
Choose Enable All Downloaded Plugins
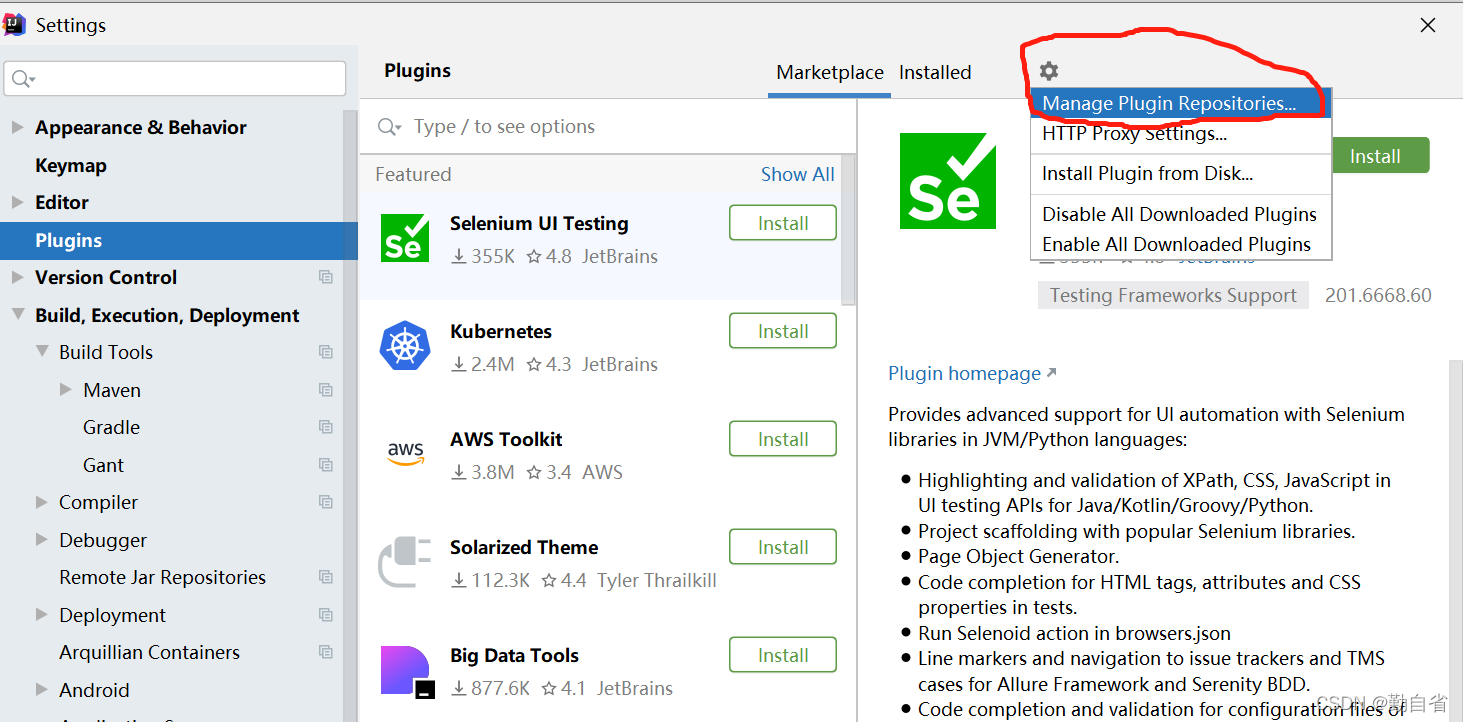[1180, 245]
